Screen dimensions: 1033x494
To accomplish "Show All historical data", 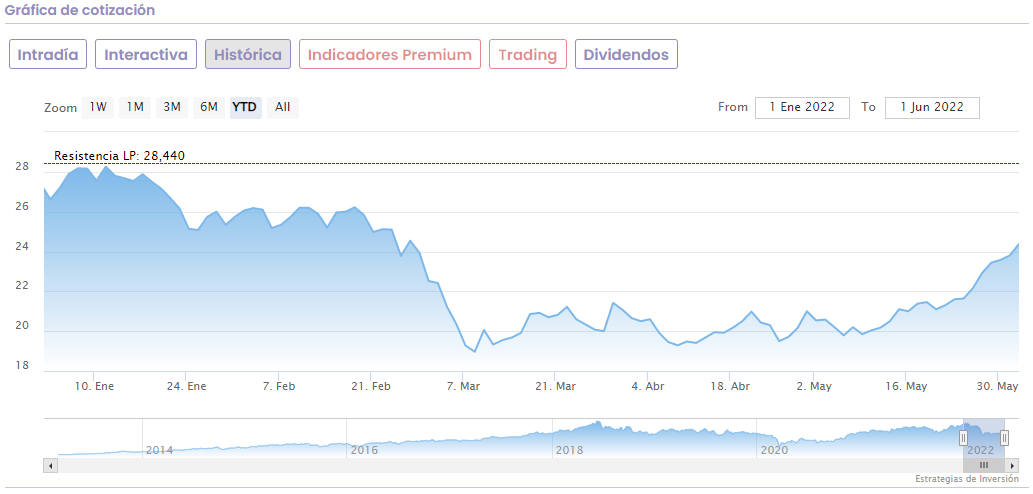I will point(283,107).
